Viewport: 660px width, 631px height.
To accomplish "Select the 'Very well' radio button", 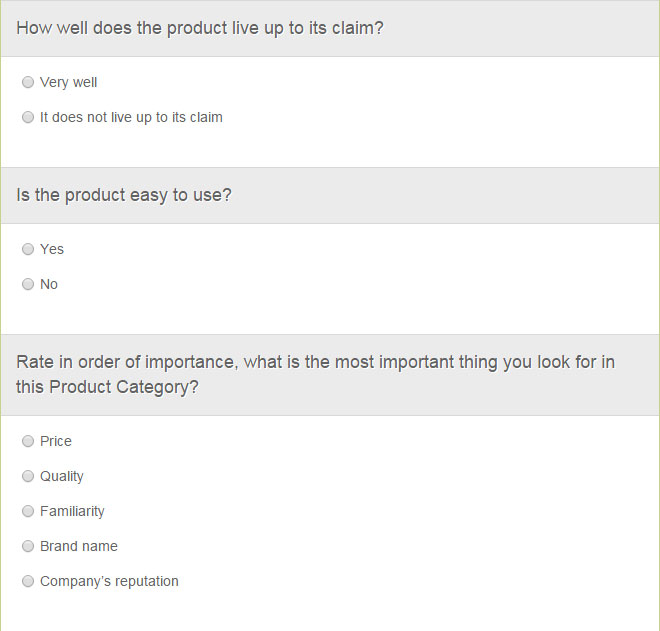I will pos(28,82).
